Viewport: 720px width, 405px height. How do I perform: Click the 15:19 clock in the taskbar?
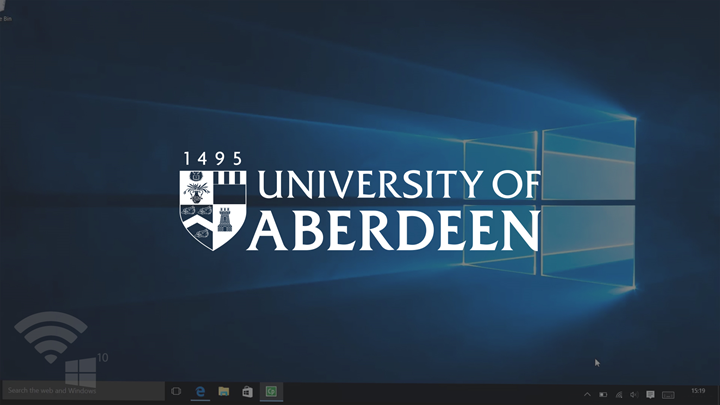click(697, 391)
